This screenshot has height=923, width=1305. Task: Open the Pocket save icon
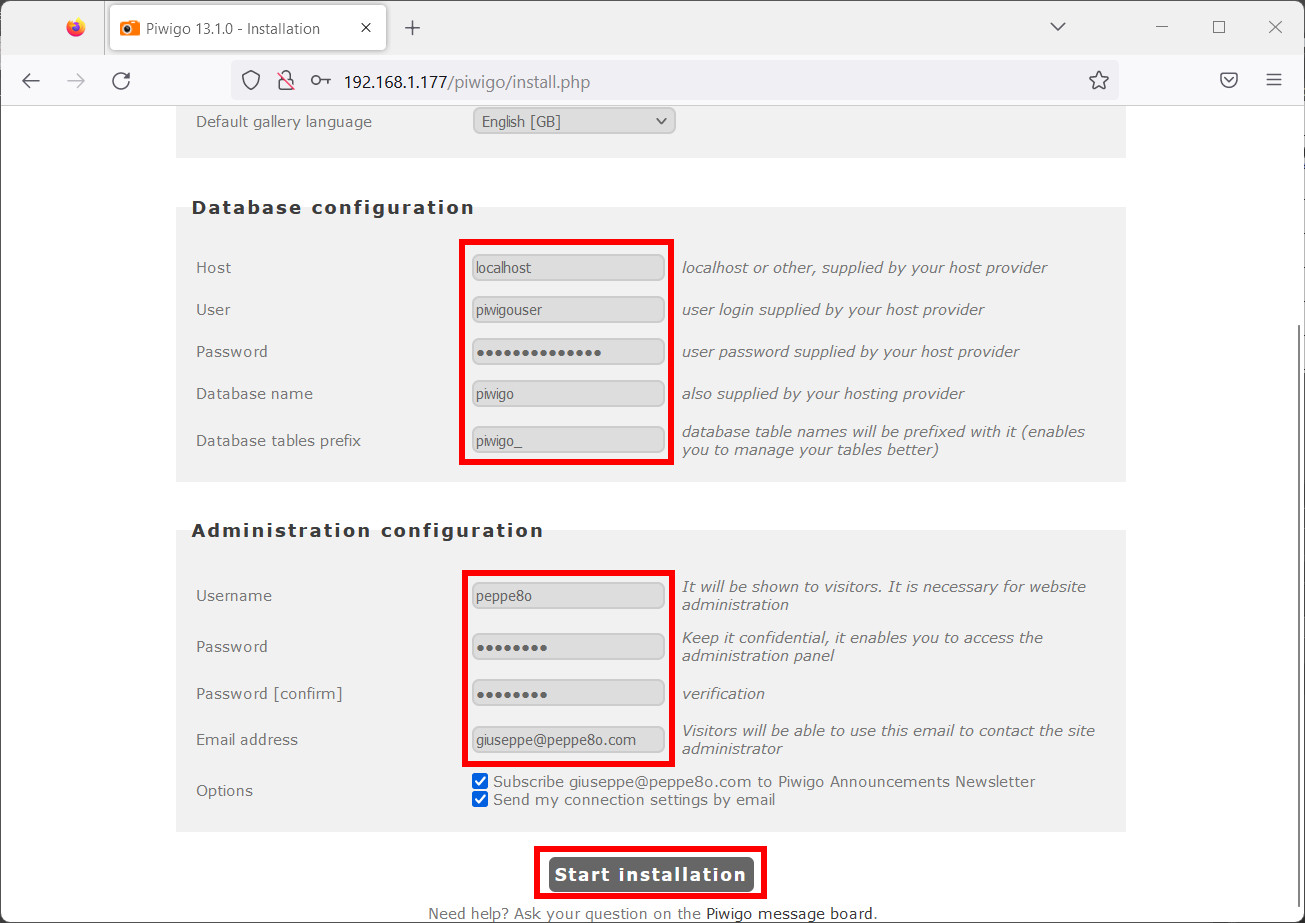pyautogui.click(x=1229, y=81)
